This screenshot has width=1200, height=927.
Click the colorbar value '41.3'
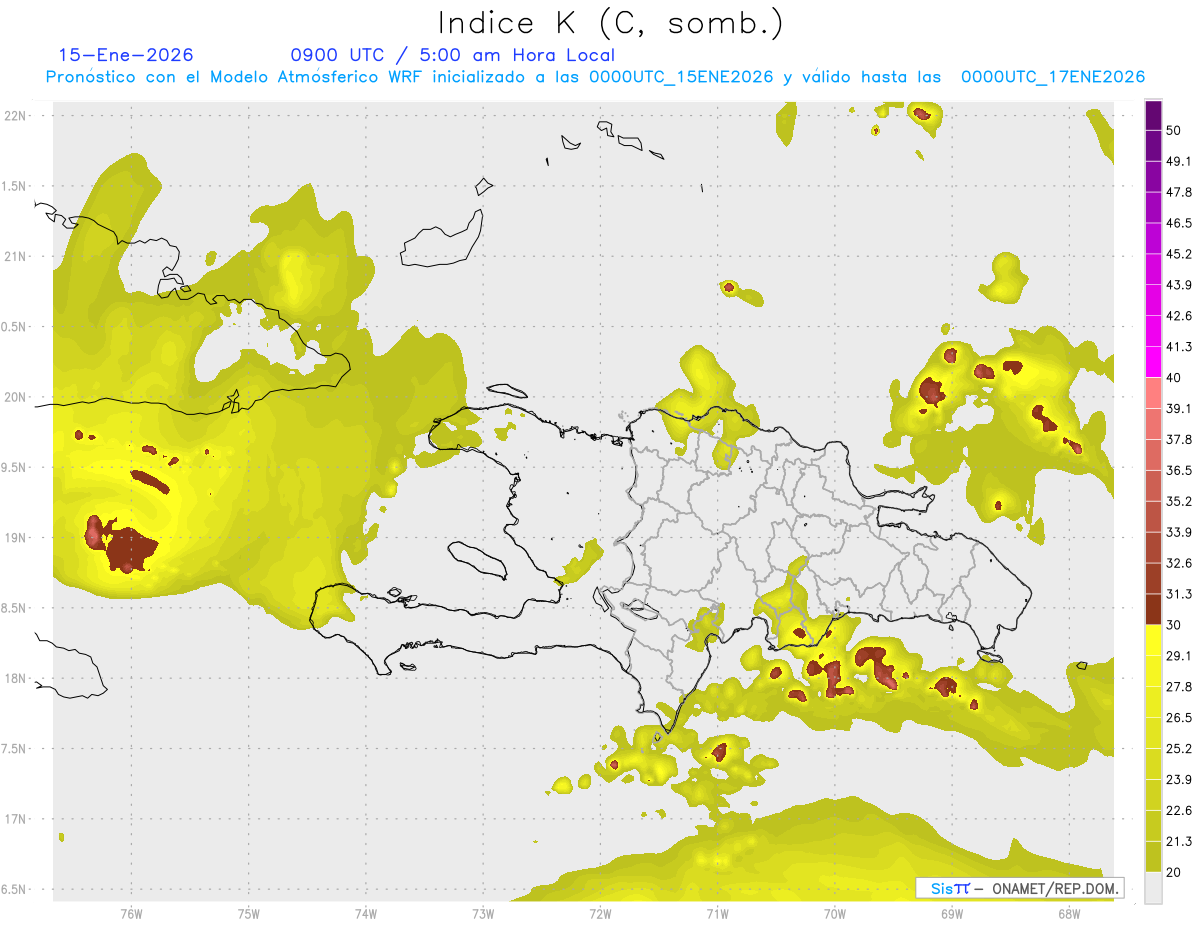1180,347
